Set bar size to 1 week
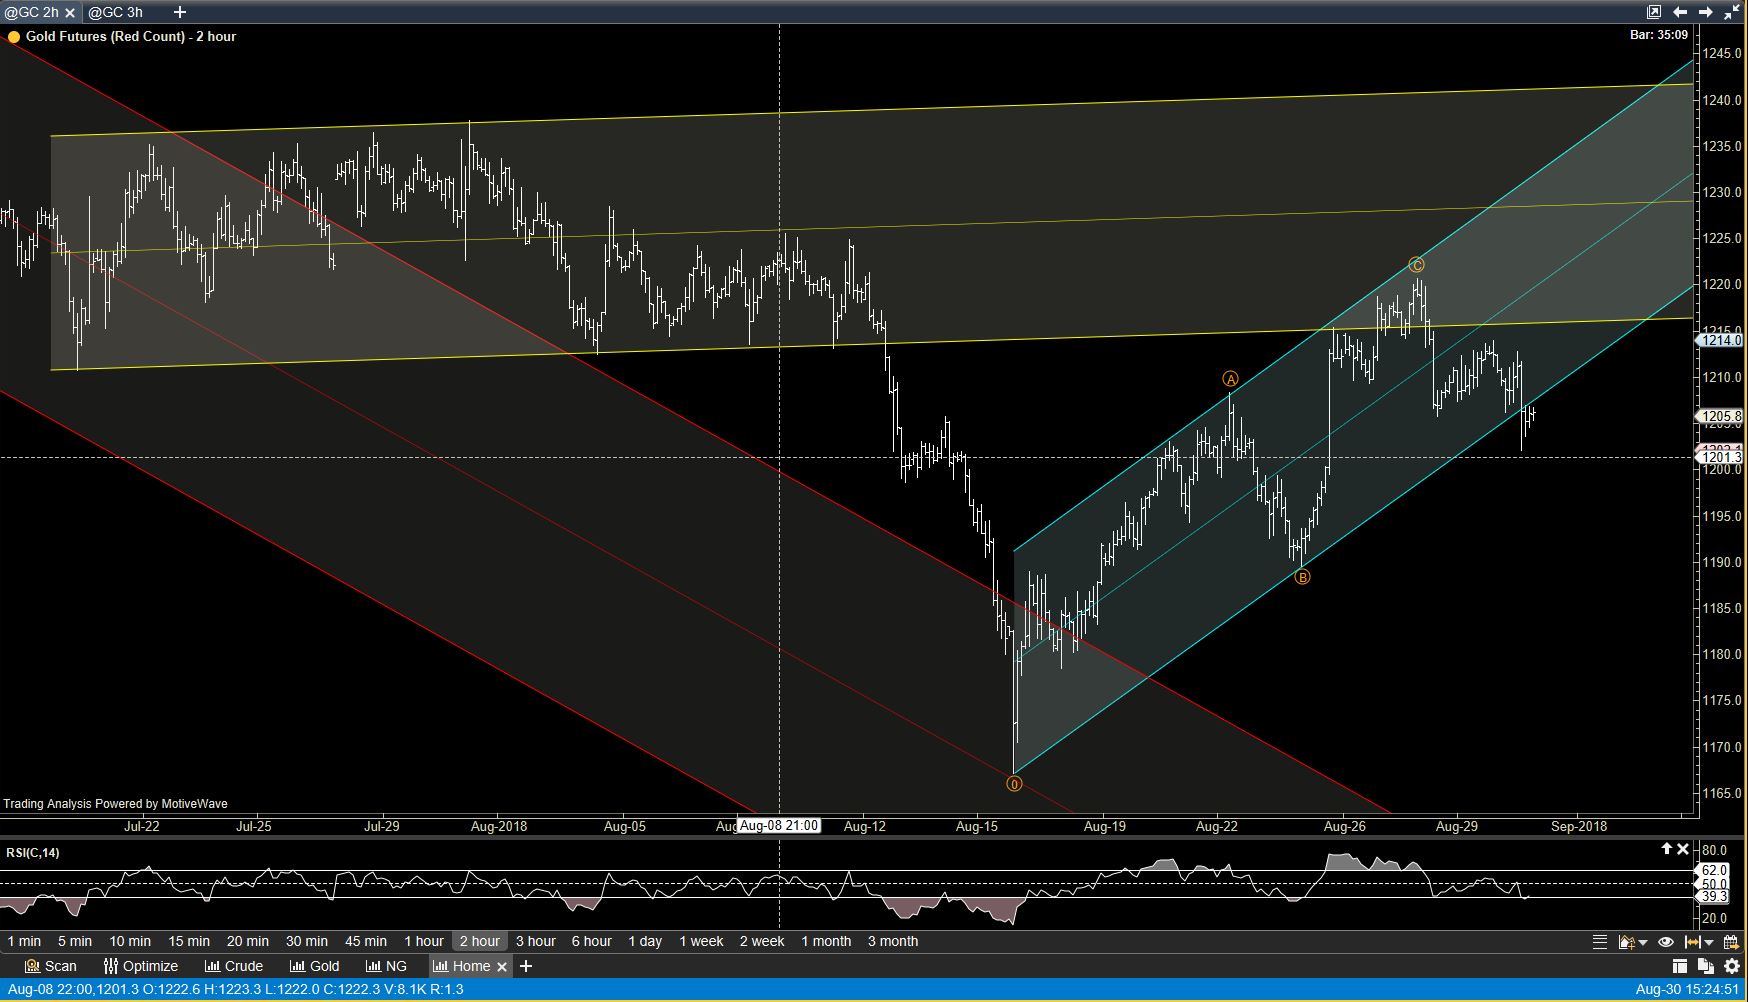The image size is (1748, 1002). (701, 941)
